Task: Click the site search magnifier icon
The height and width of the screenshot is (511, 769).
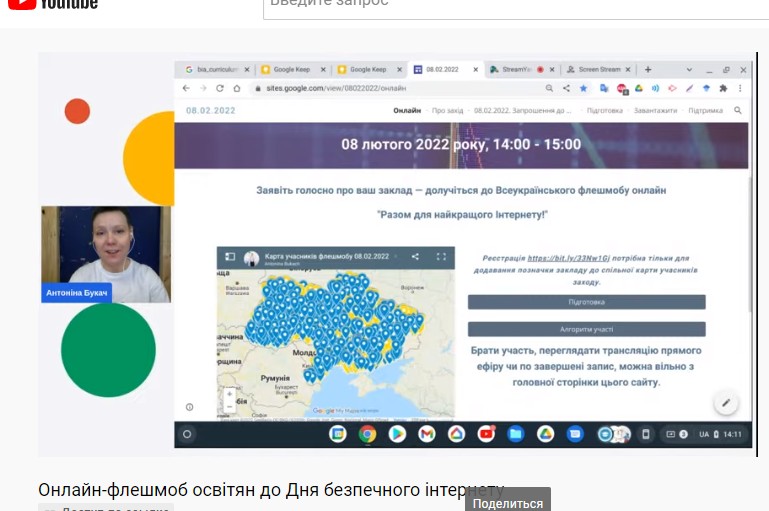Action: click(x=738, y=111)
